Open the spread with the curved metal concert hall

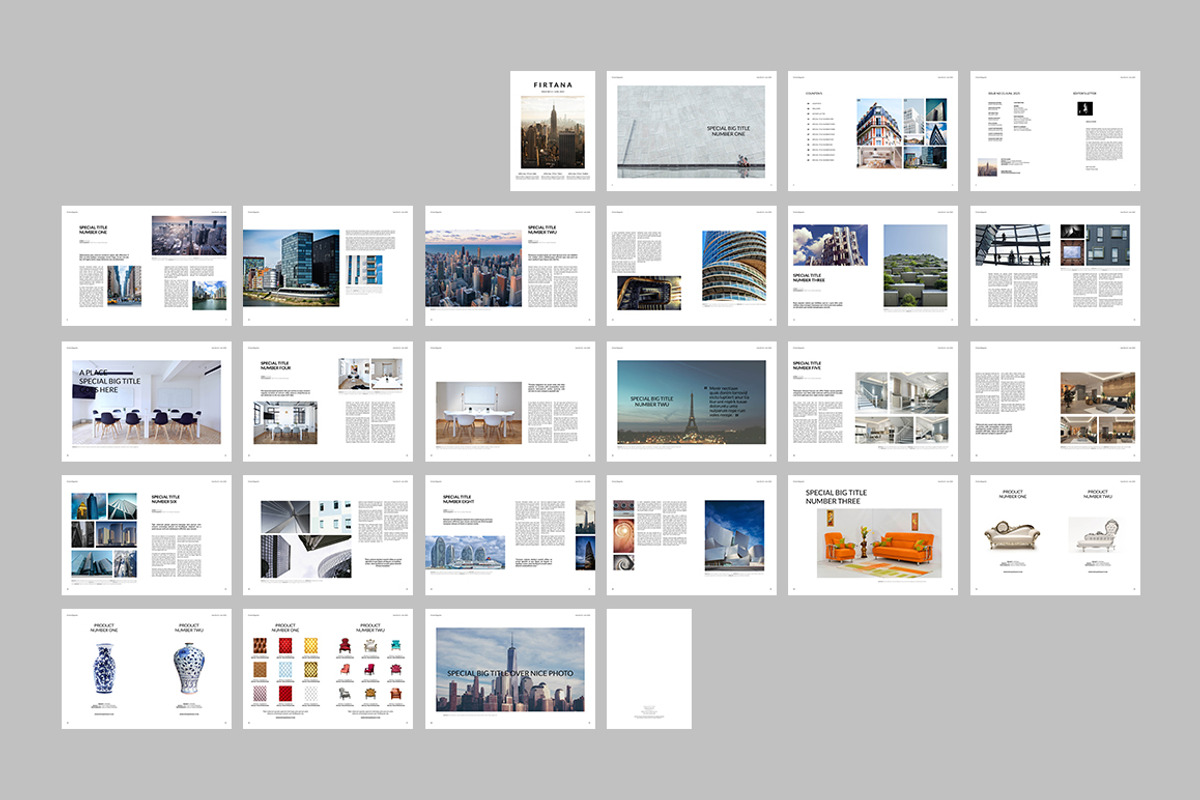click(691, 535)
